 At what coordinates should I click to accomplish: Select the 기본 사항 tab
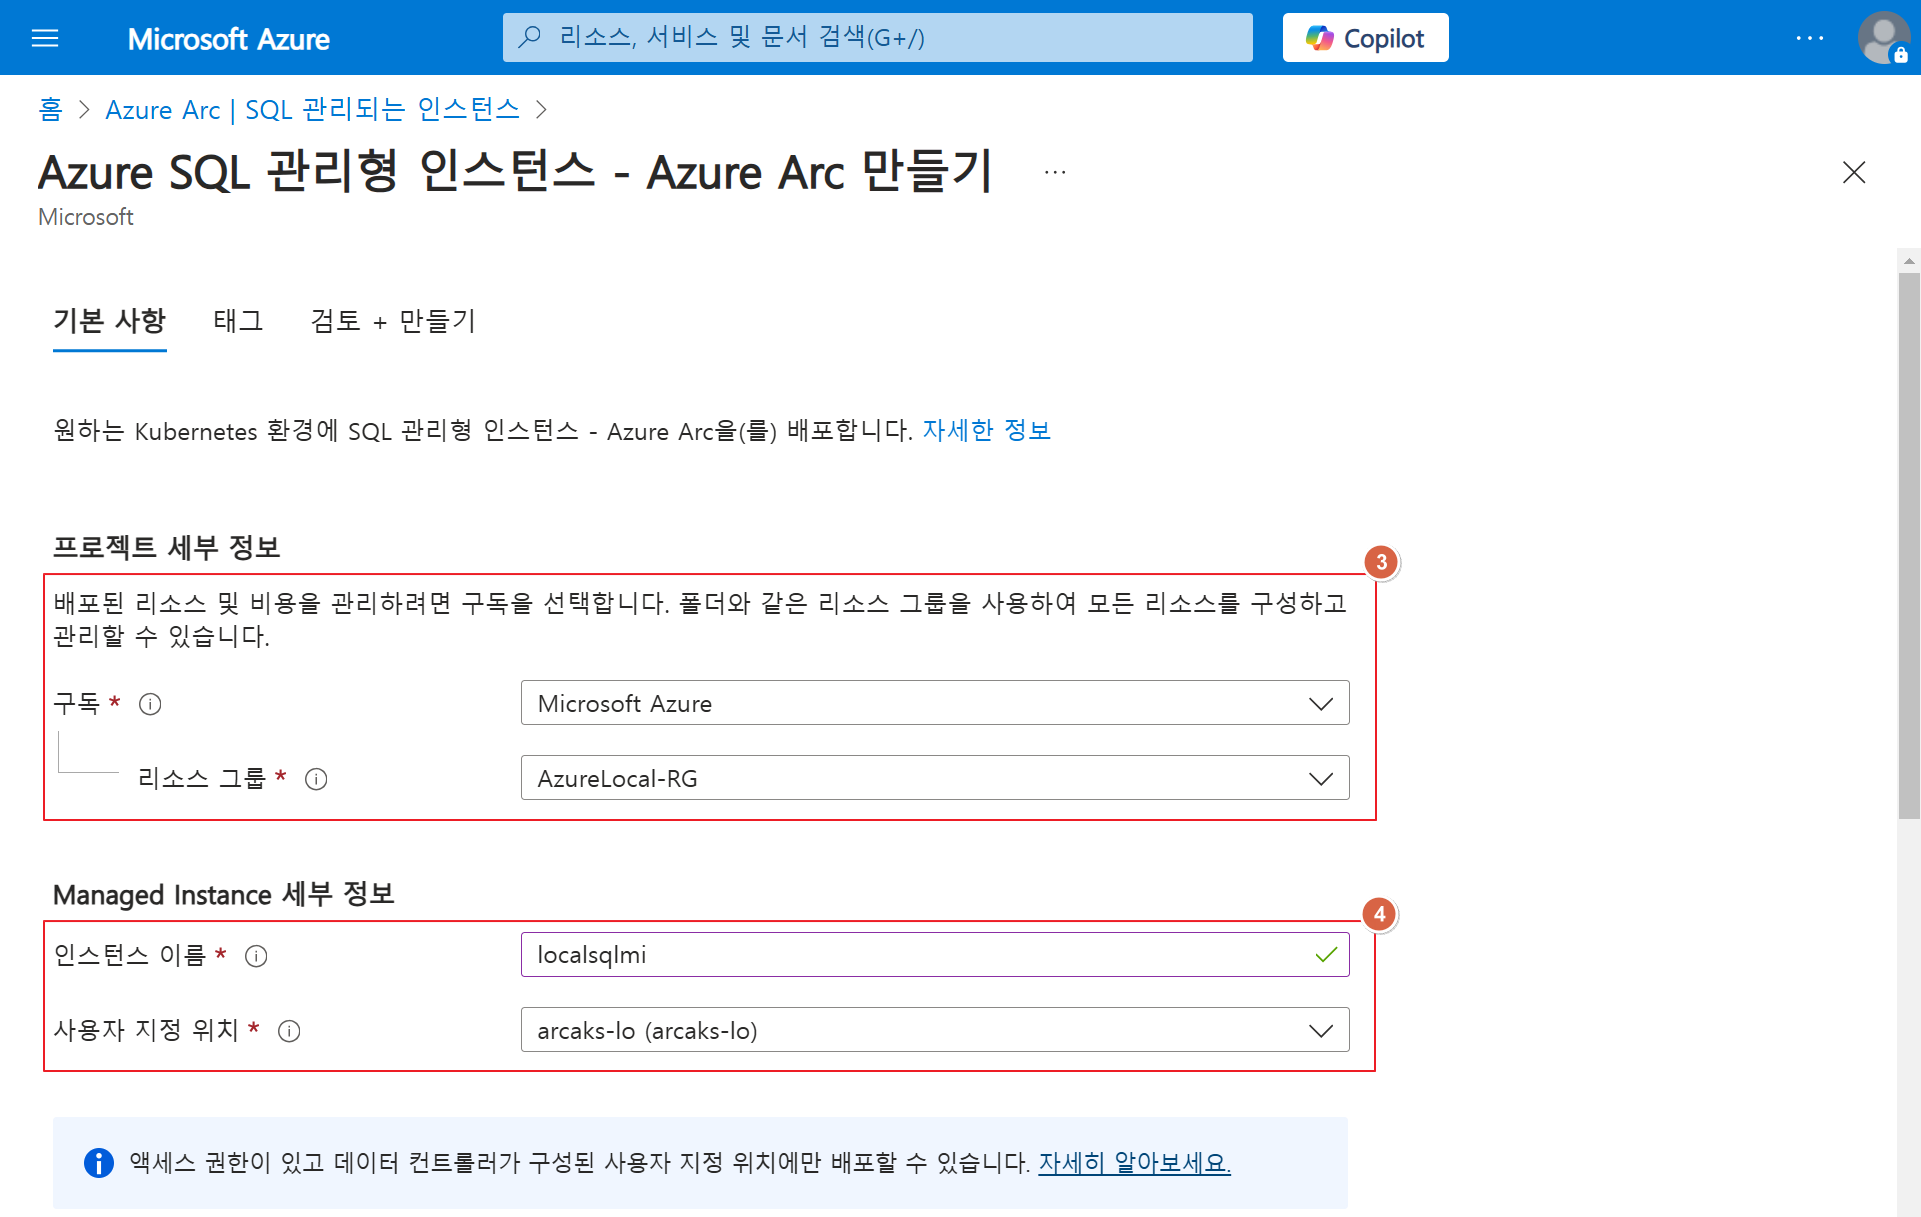pyautogui.click(x=109, y=321)
